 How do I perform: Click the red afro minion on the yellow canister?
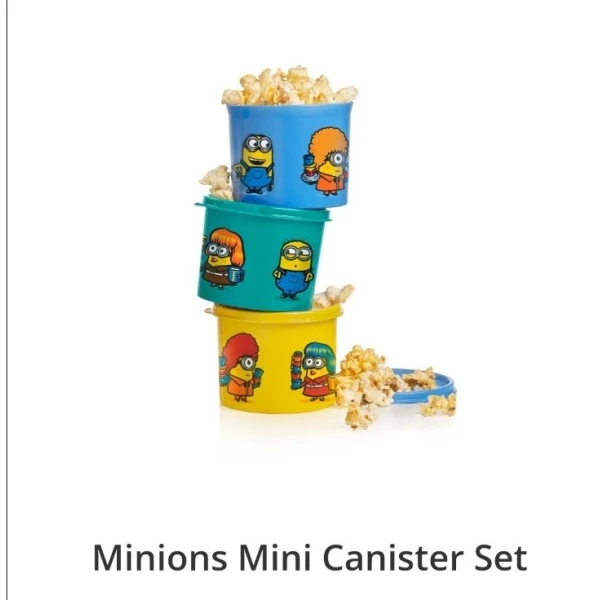pyautogui.click(x=240, y=367)
